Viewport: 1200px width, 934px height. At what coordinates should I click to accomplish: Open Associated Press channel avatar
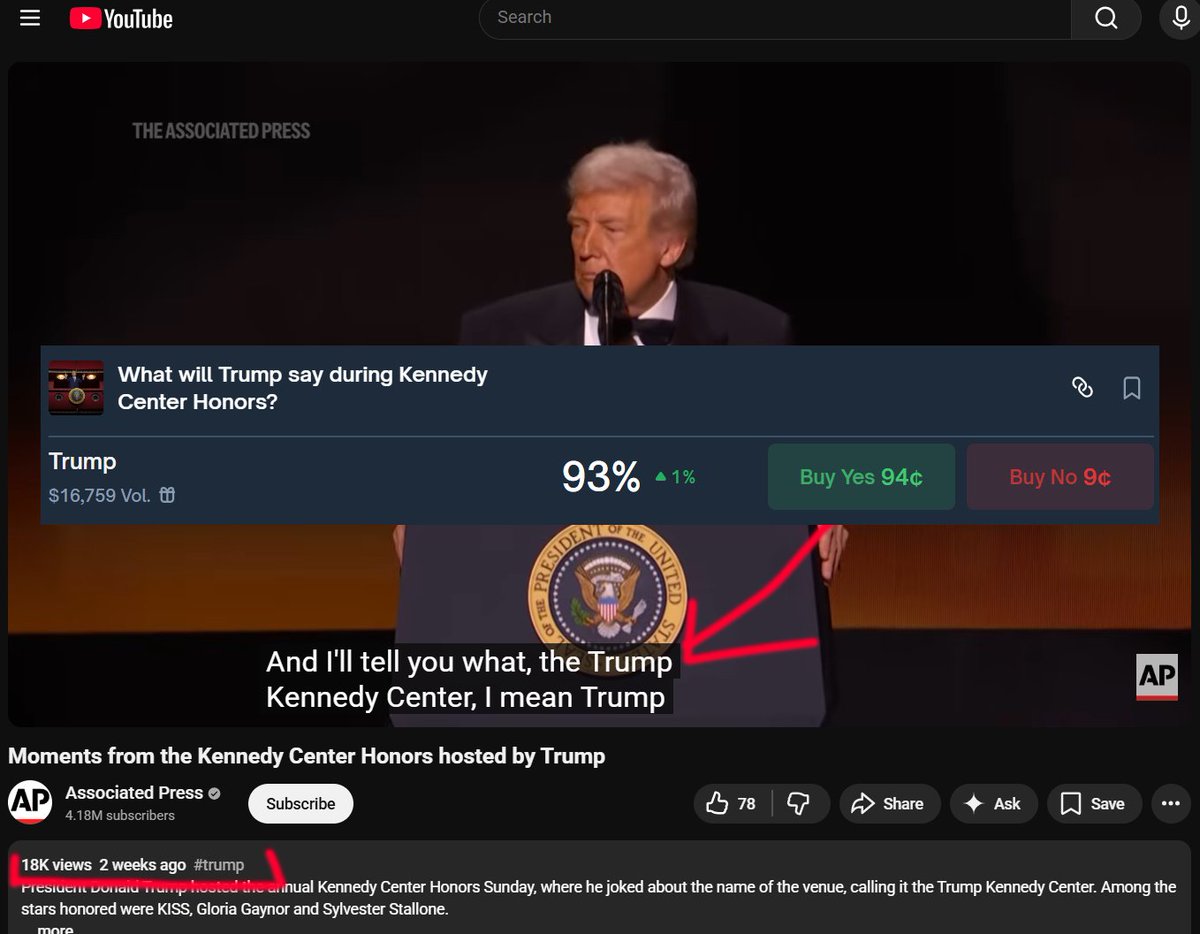30,802
